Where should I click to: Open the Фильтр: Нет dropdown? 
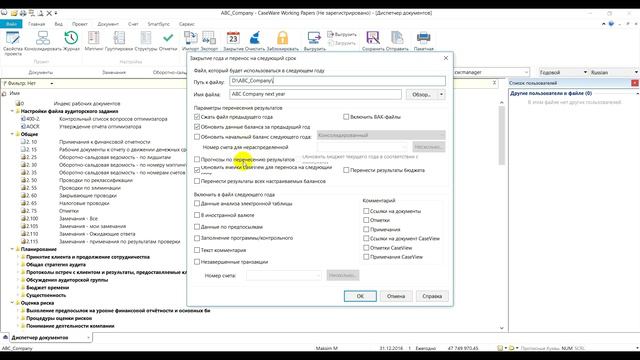51,83
